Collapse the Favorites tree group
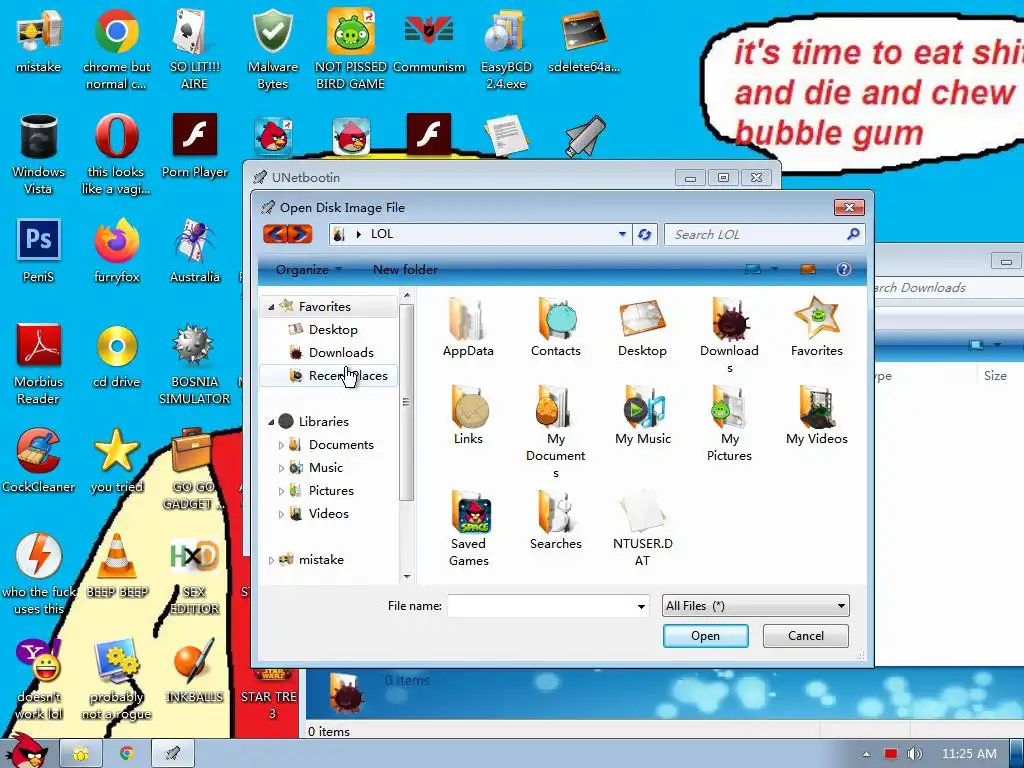This screenshot has height=768, width=1024. (271, 306)
